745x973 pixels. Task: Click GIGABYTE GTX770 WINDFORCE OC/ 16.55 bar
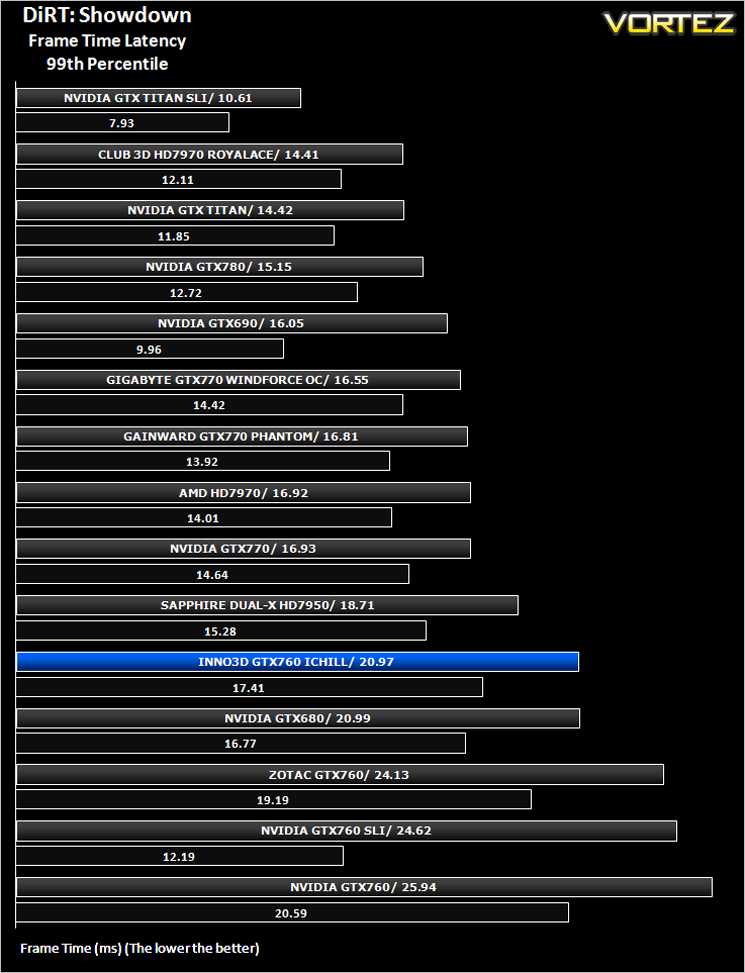click(x=238, y=380)
